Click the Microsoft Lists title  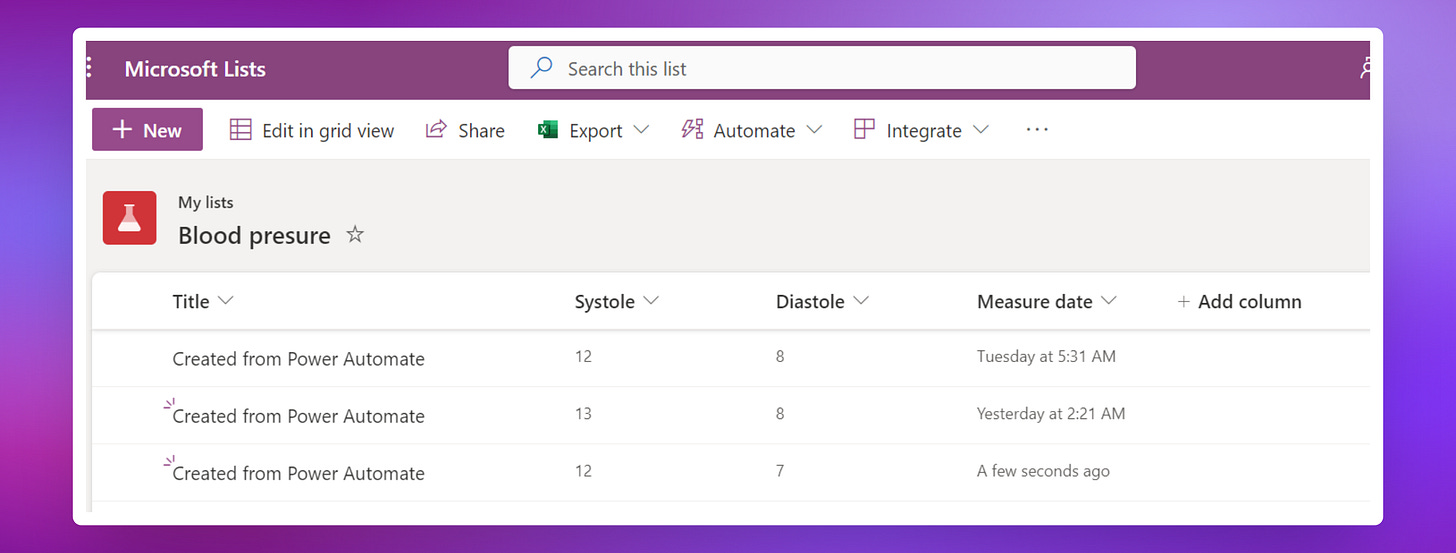pyautogui.click(x=195, y=69)
